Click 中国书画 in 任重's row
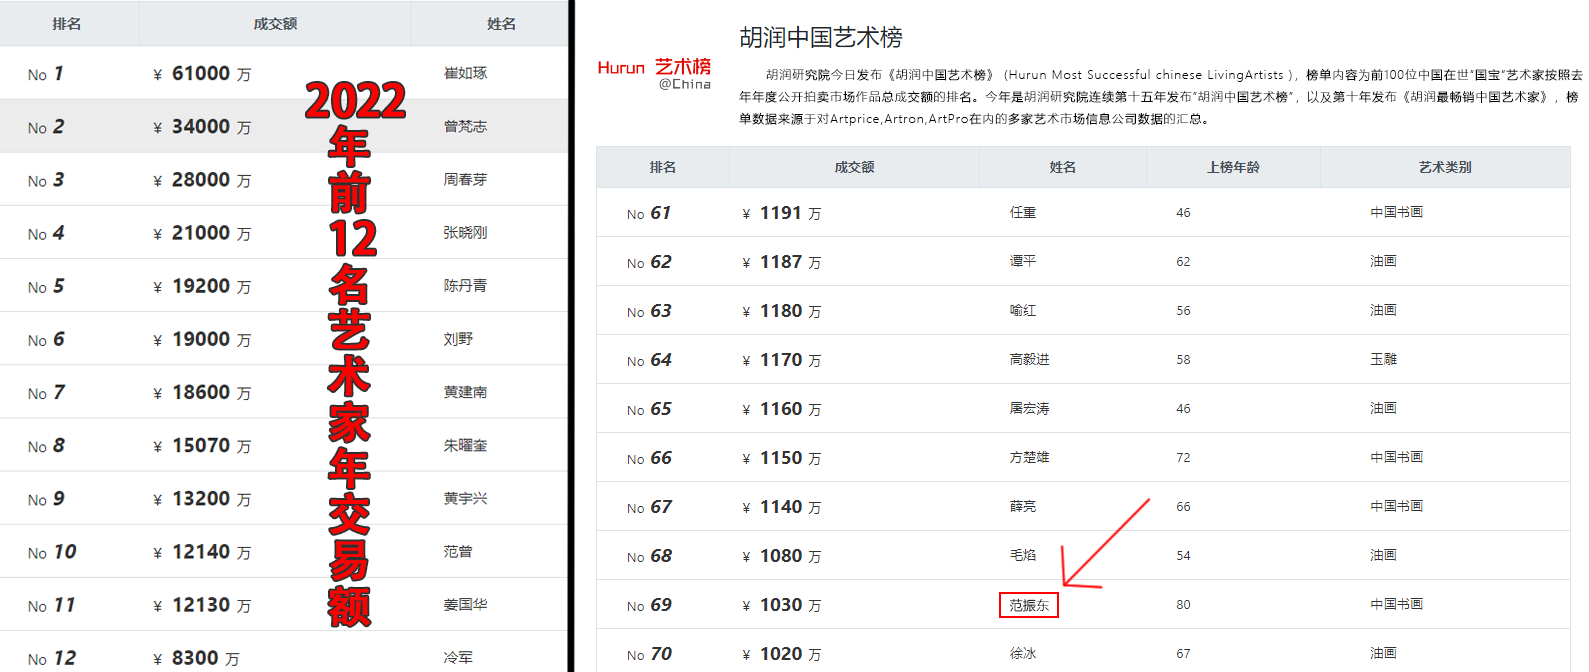The height and width of the screenshot is (672, 1589). 1396,212
